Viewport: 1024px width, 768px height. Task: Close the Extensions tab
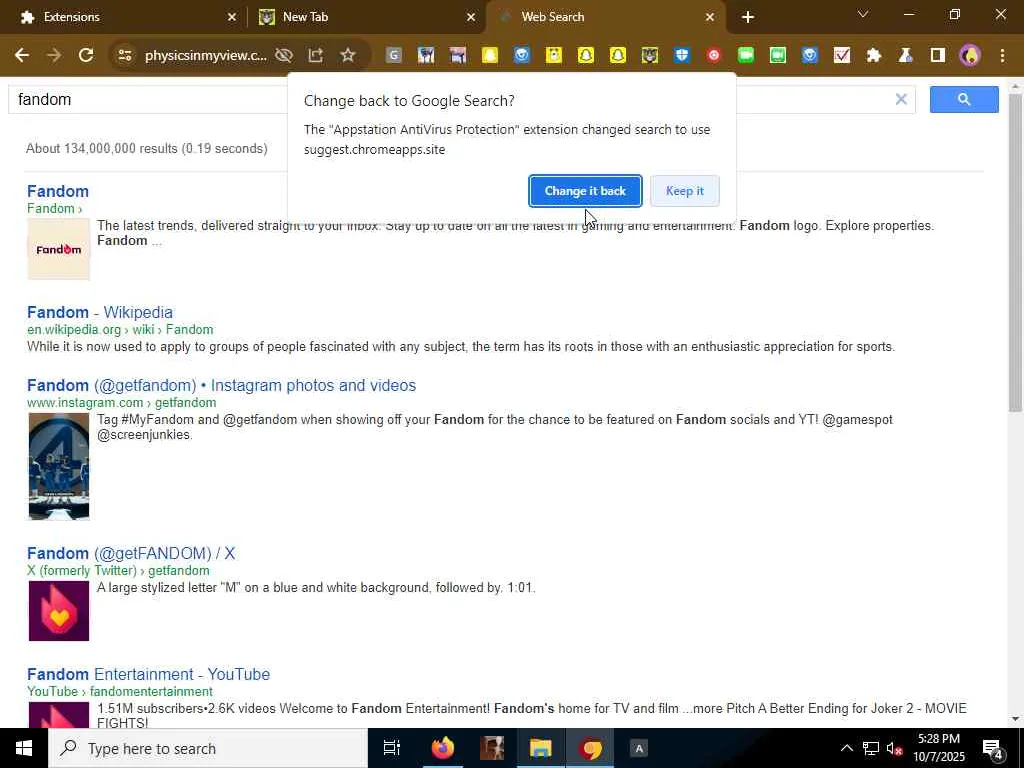[232, 17]
